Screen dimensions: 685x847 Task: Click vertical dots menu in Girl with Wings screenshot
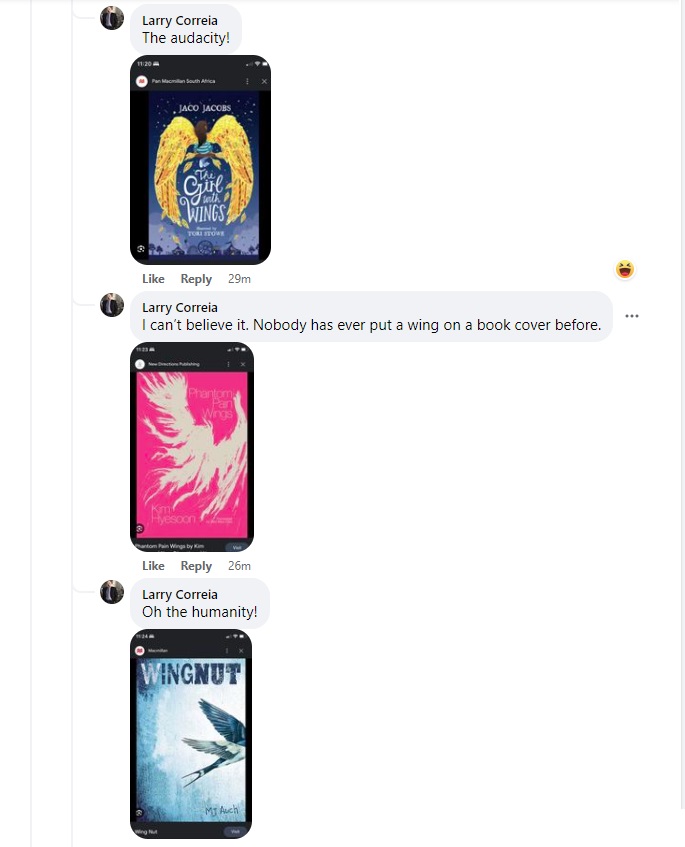click(x=247, y=82)
